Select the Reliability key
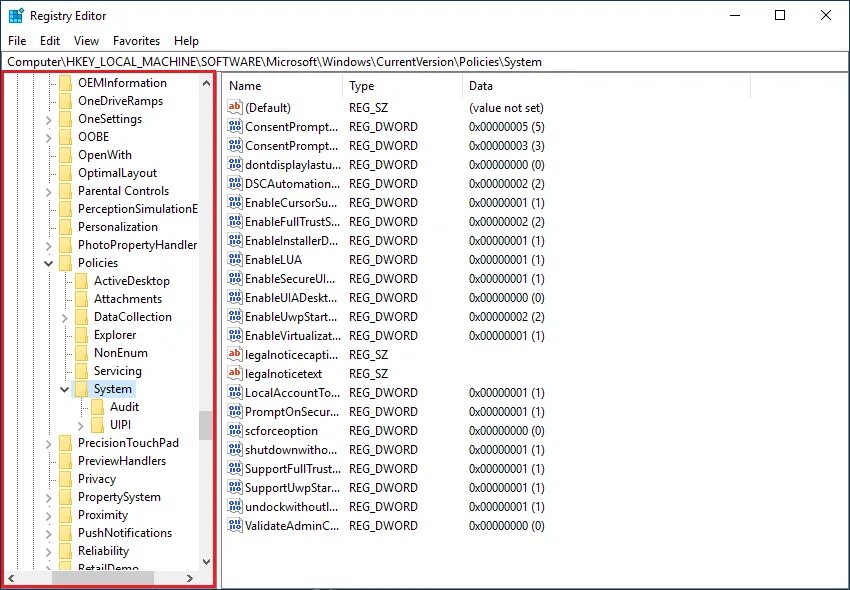 (104, 551)
